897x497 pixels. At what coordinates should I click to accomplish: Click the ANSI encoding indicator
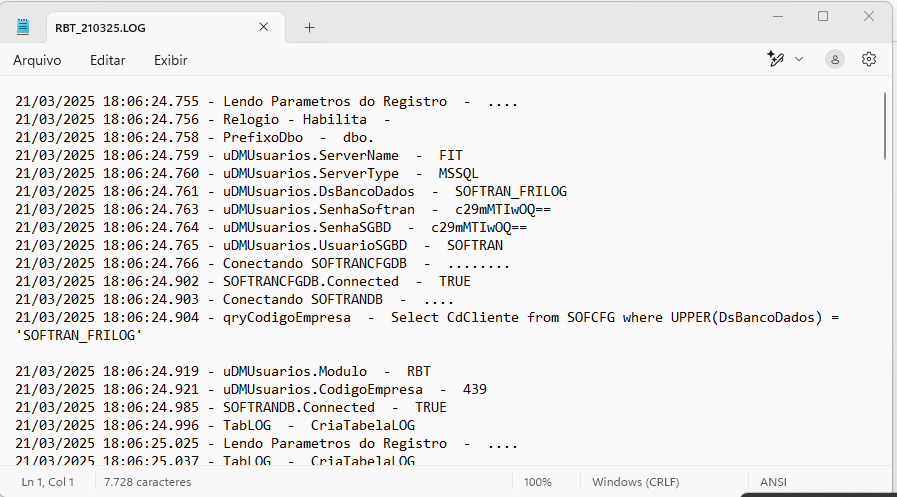774,482
